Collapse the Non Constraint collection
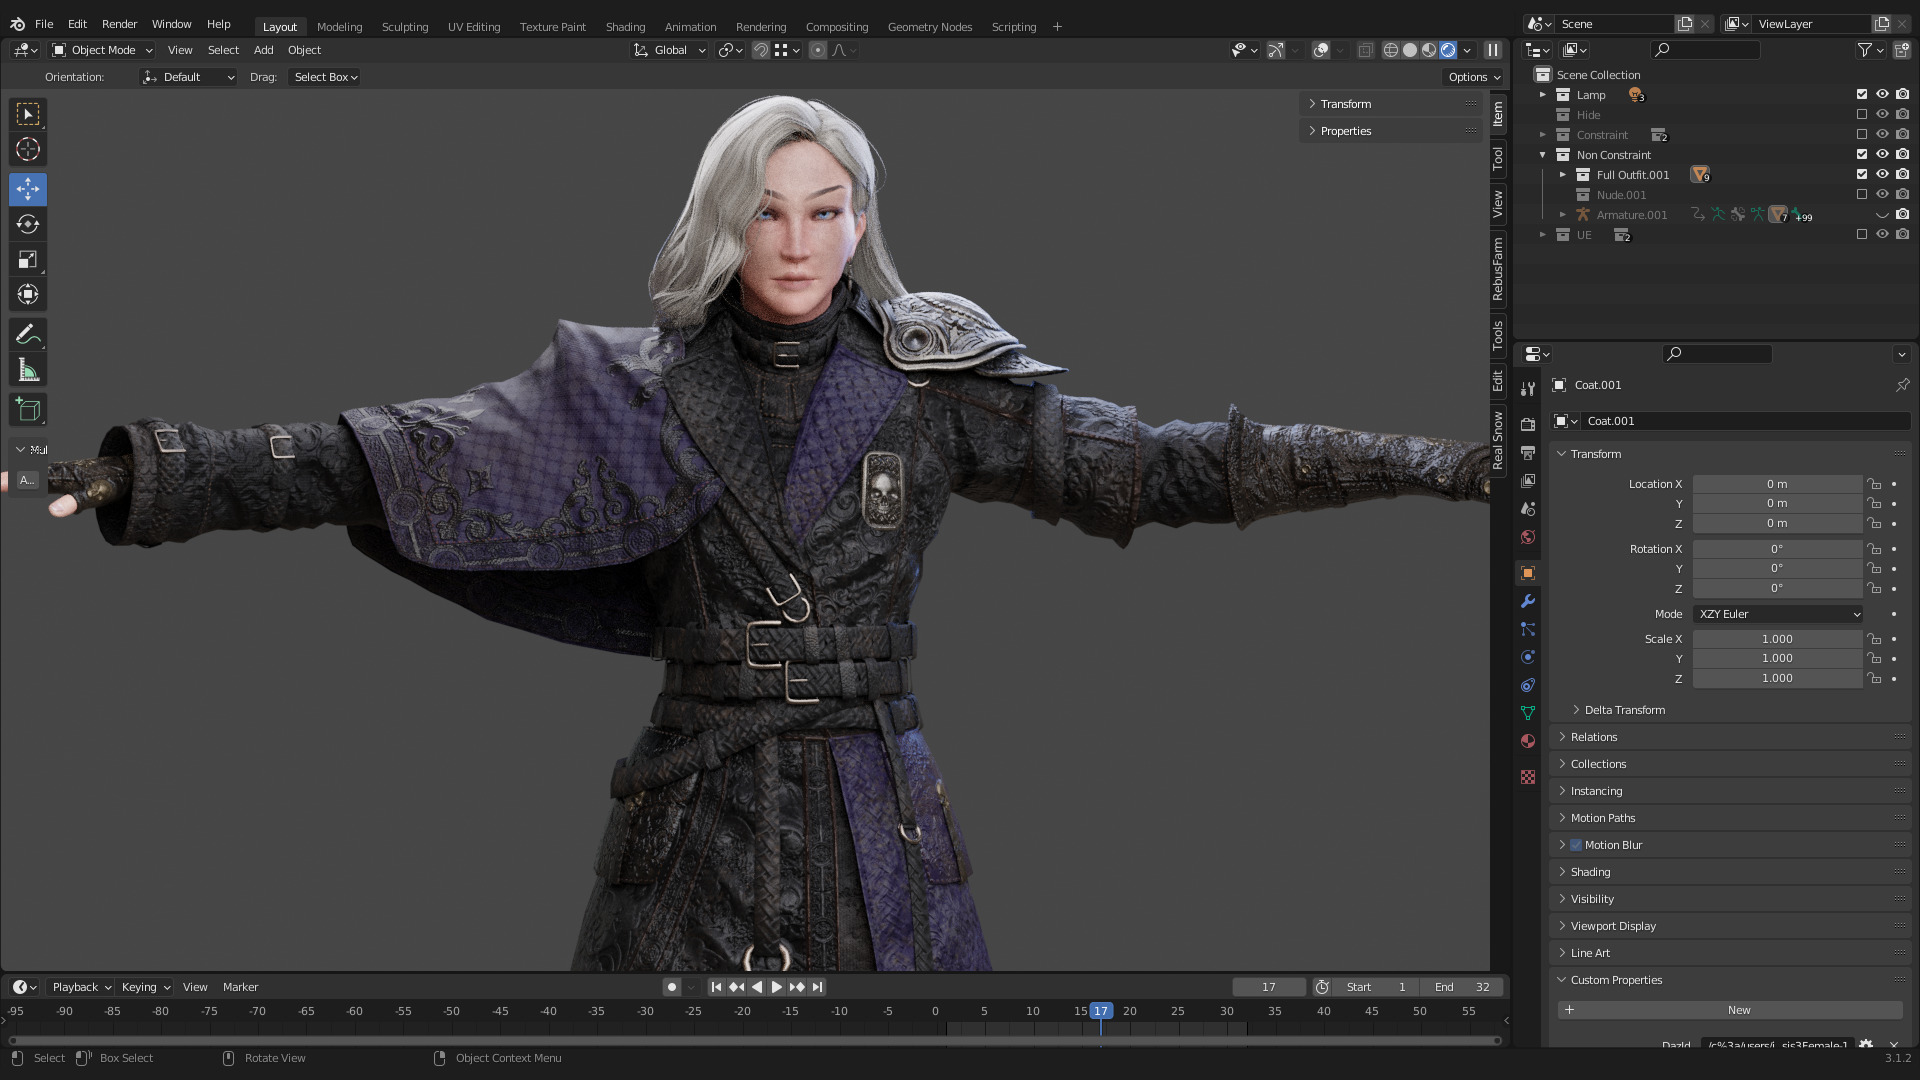The width and height of the screenshot is (1920, 1080). [x=1542, y=155]
